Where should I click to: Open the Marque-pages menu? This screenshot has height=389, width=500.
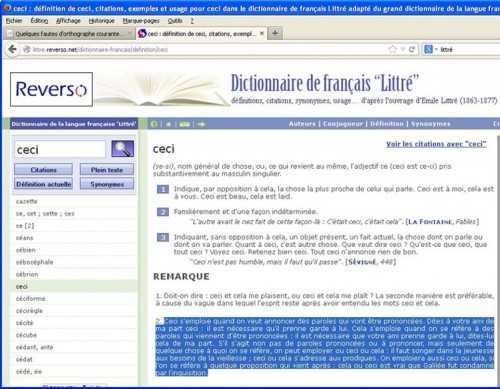[x=141, y=21]
